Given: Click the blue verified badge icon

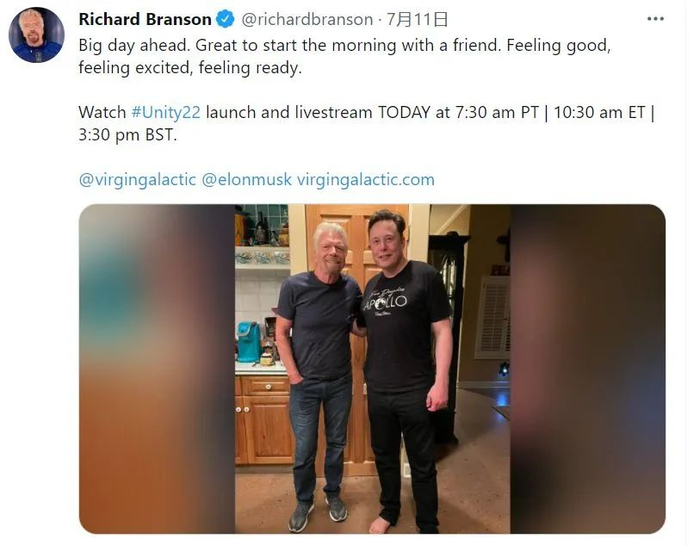Looking at the screenshot, I should 225,19.
